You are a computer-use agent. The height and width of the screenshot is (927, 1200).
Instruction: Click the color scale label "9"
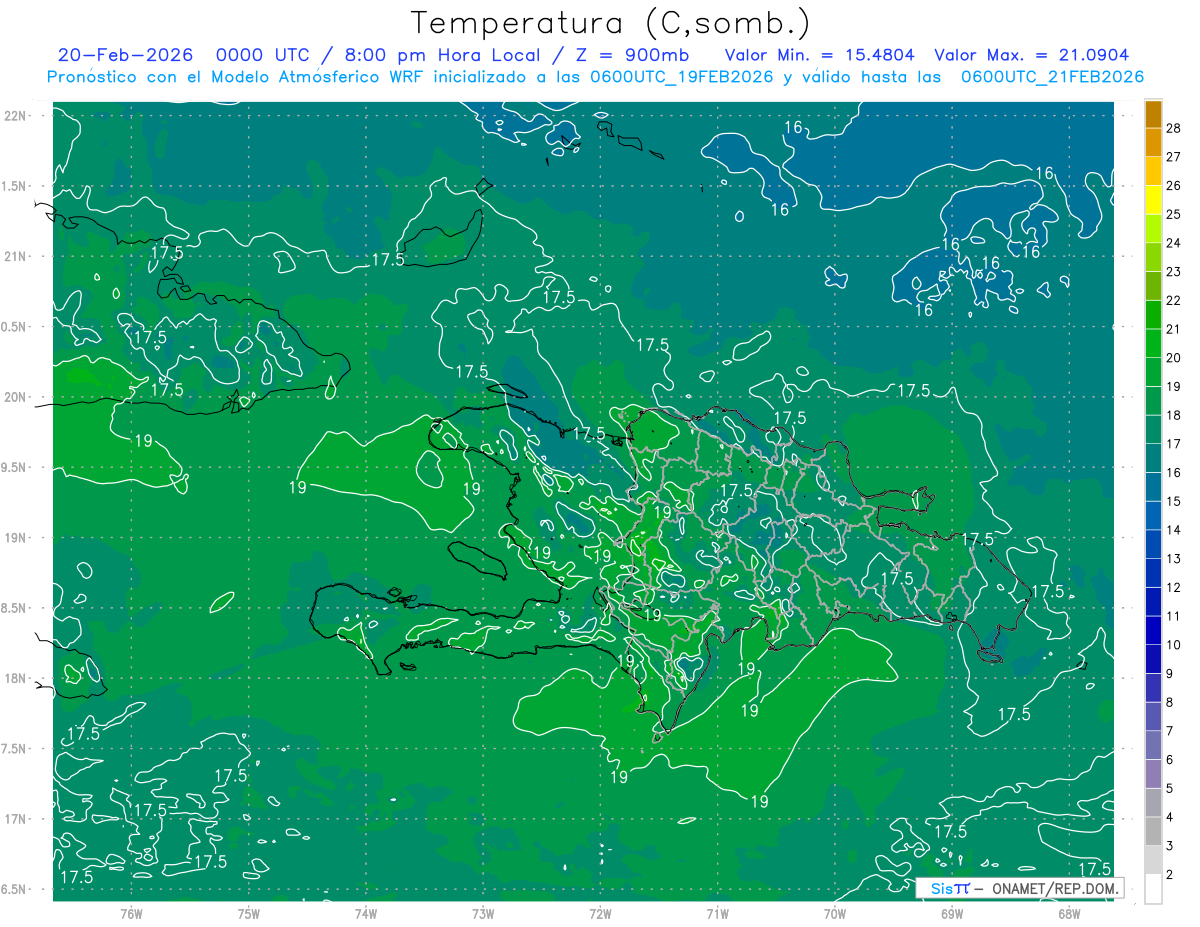click(x=1170, y=673)
